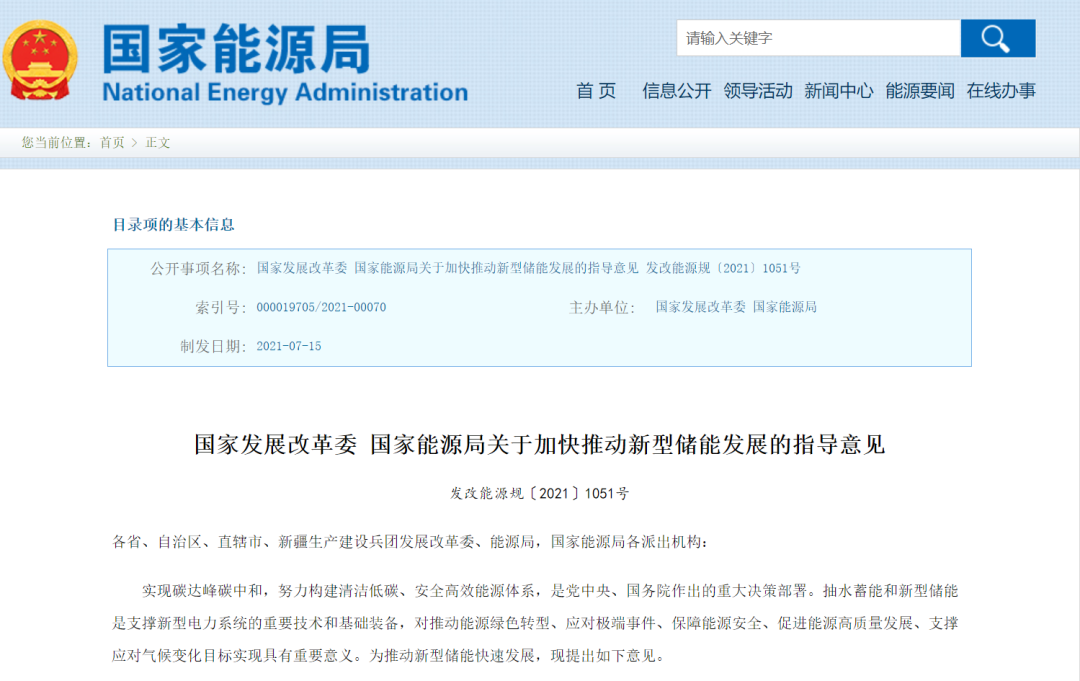Click the paragraph line starting 是支撑新型电力系统

pos(535,623)
